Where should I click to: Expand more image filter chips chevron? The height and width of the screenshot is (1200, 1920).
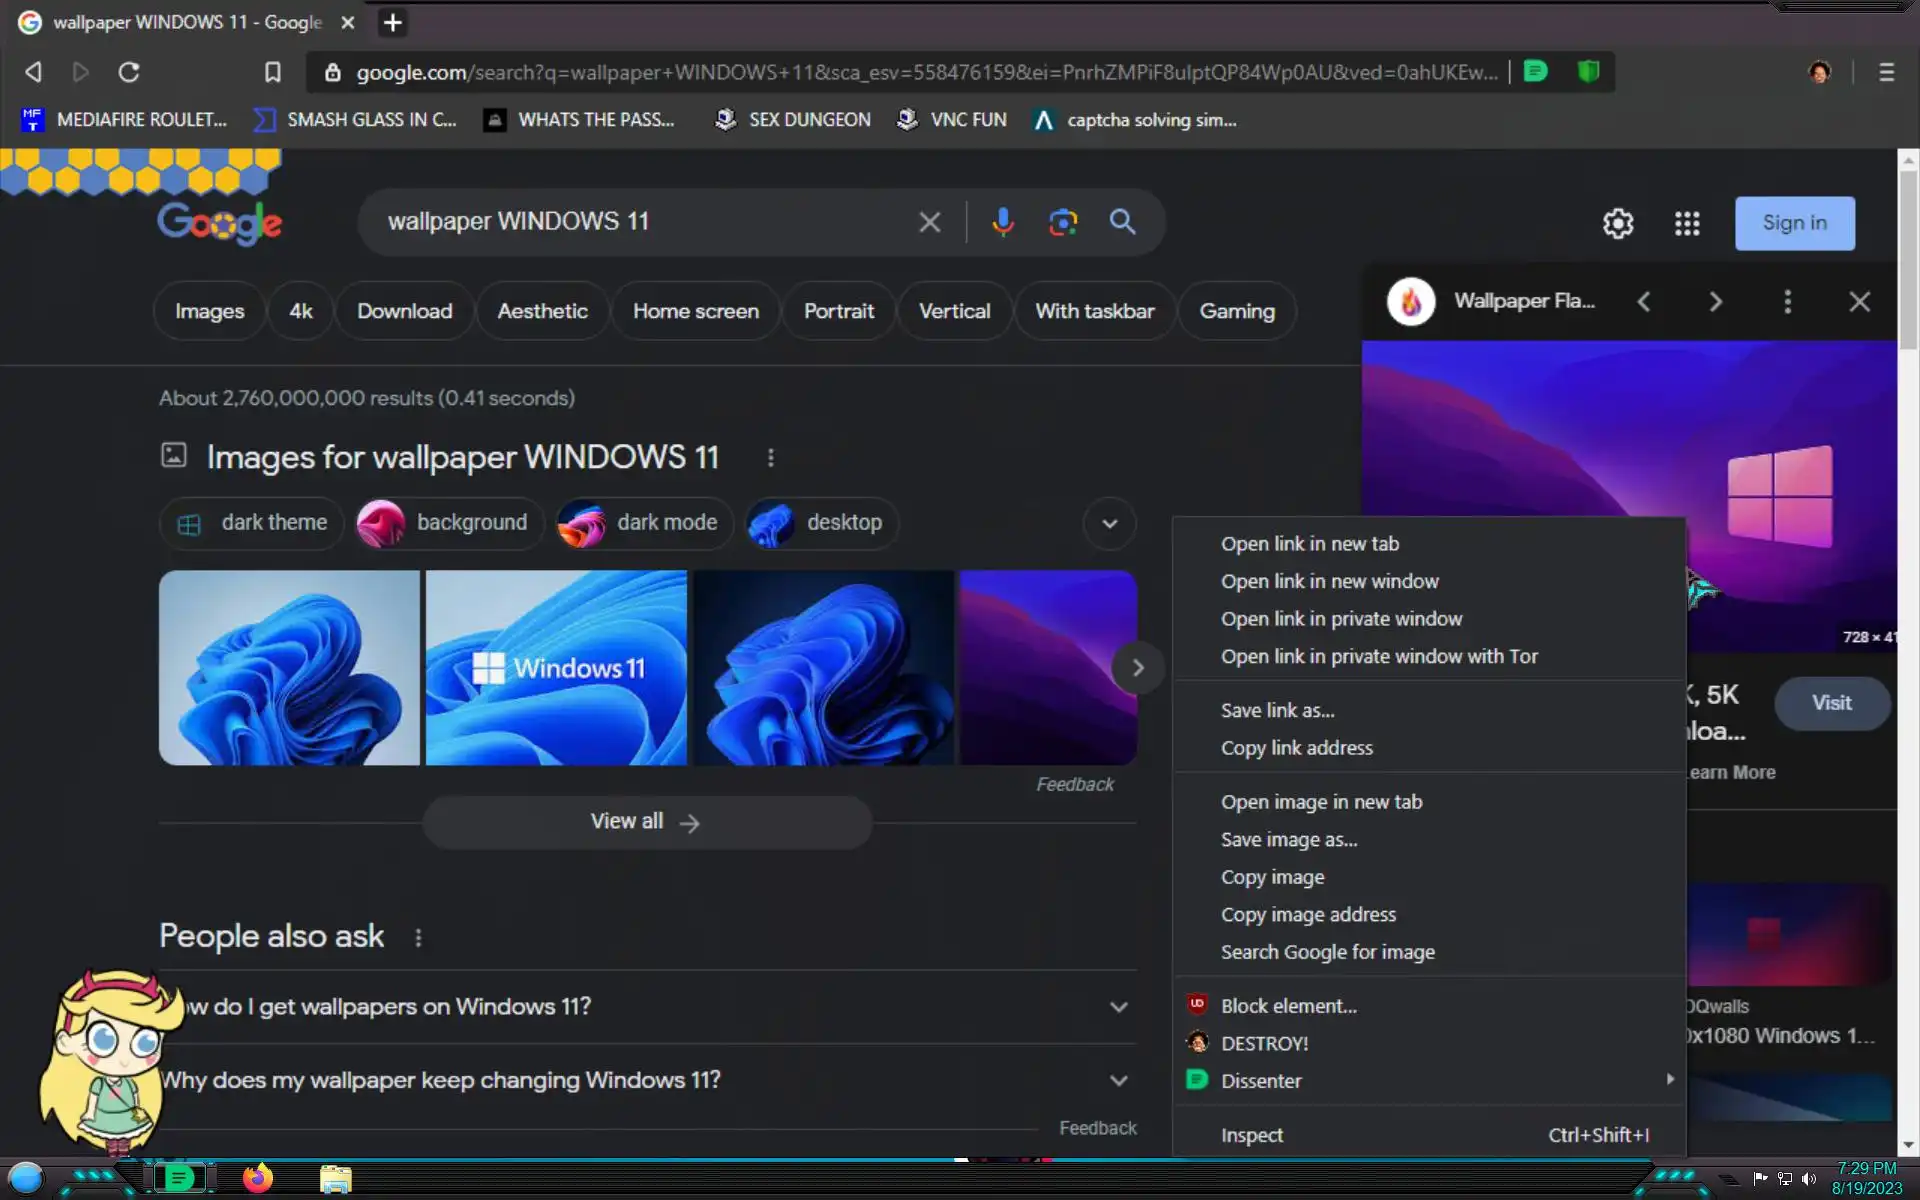coord(1109,523)
